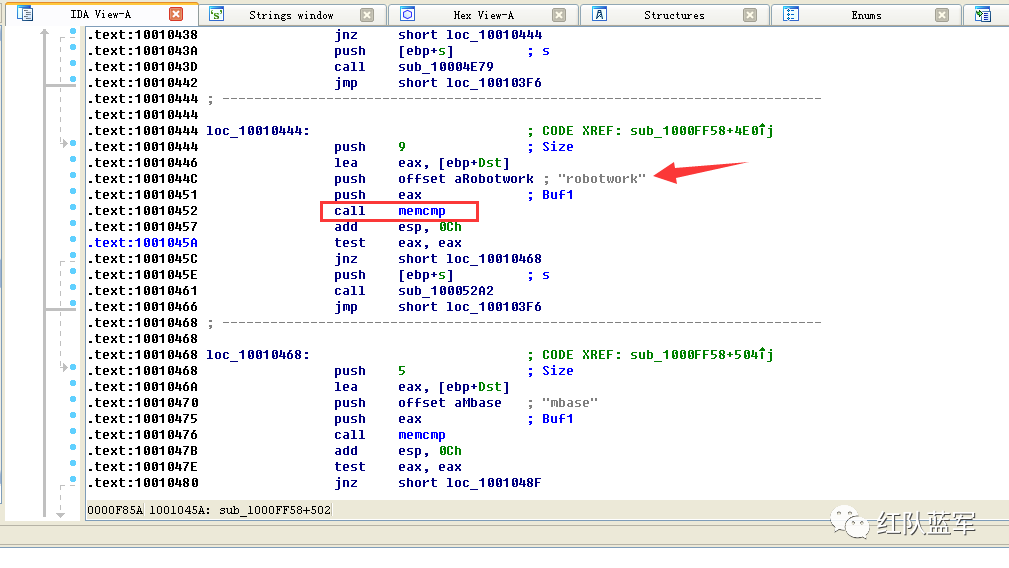Close the Strings window tab
Screen dimensions: 1009x568
point(367,15)
